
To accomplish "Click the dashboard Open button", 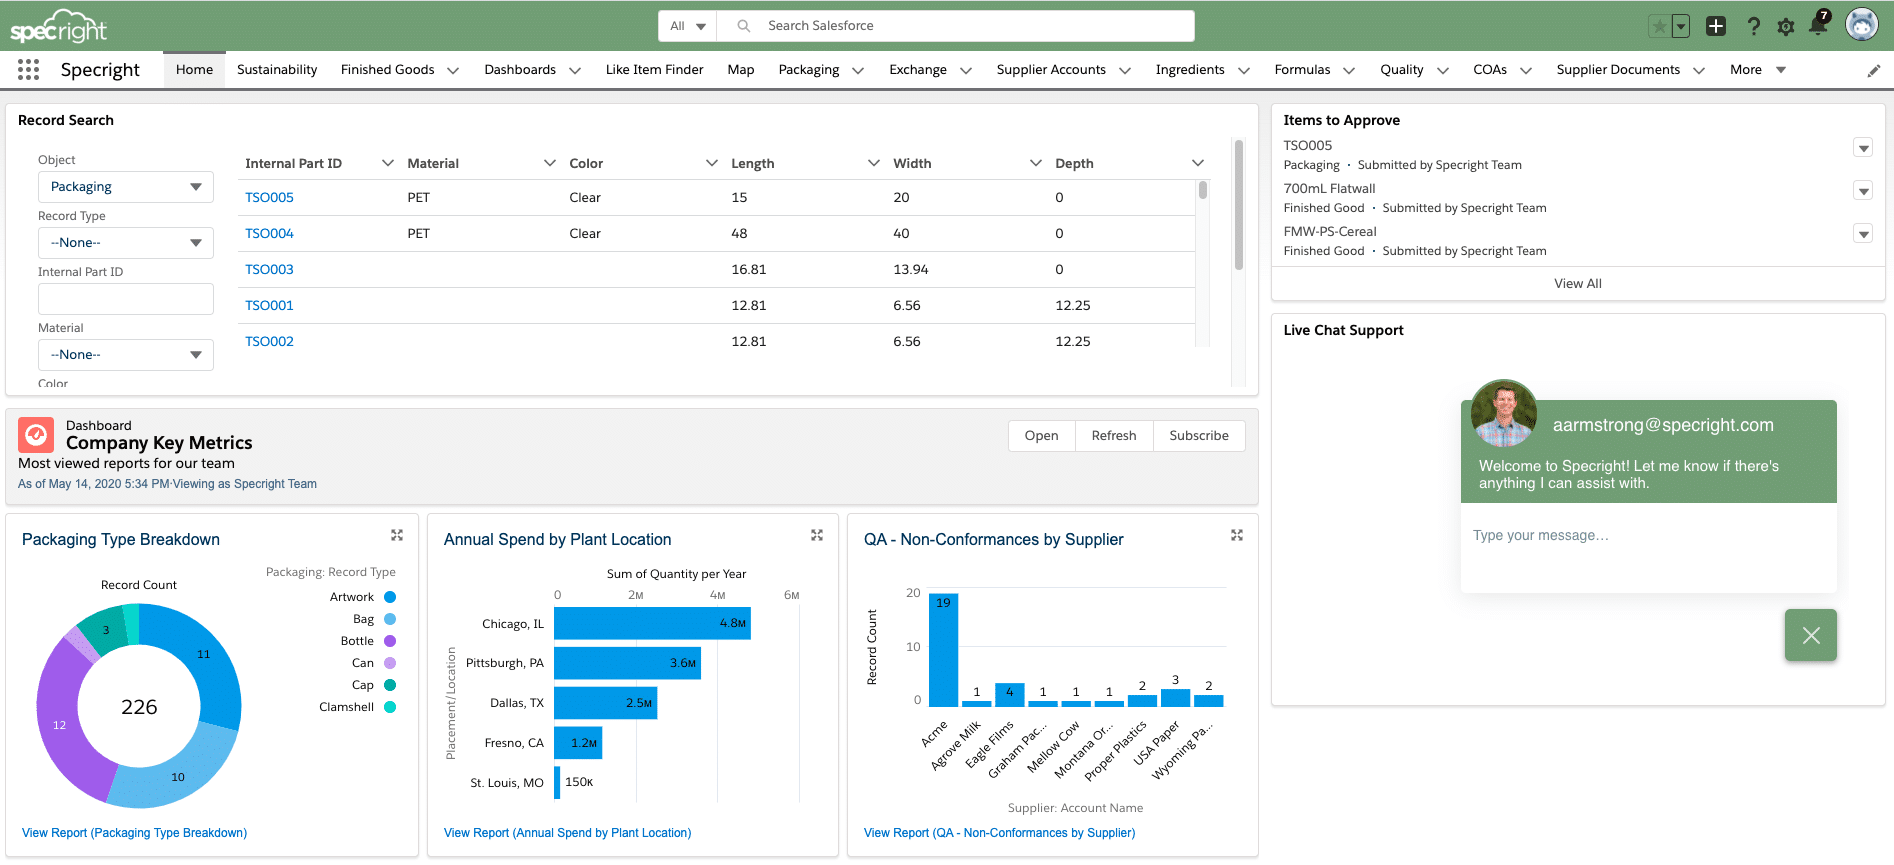I will point(1041,436).
